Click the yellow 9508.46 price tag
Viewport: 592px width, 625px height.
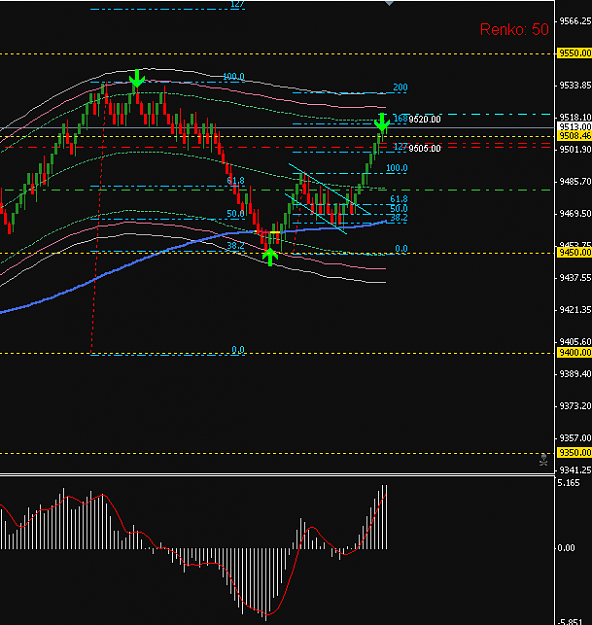pyautogui.click(x=574, y=136)
